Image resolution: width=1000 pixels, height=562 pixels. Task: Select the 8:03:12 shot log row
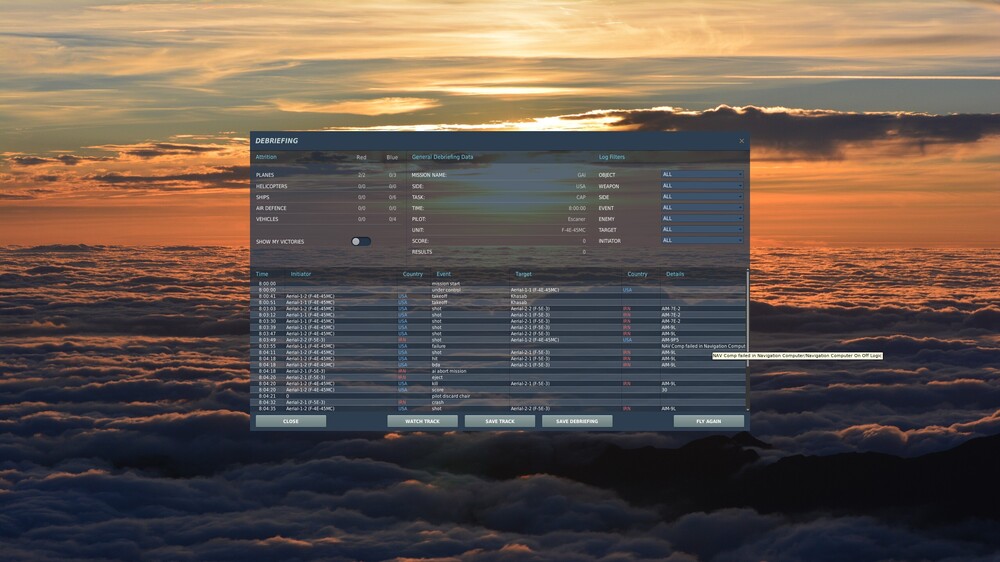(x=500, y=315)
